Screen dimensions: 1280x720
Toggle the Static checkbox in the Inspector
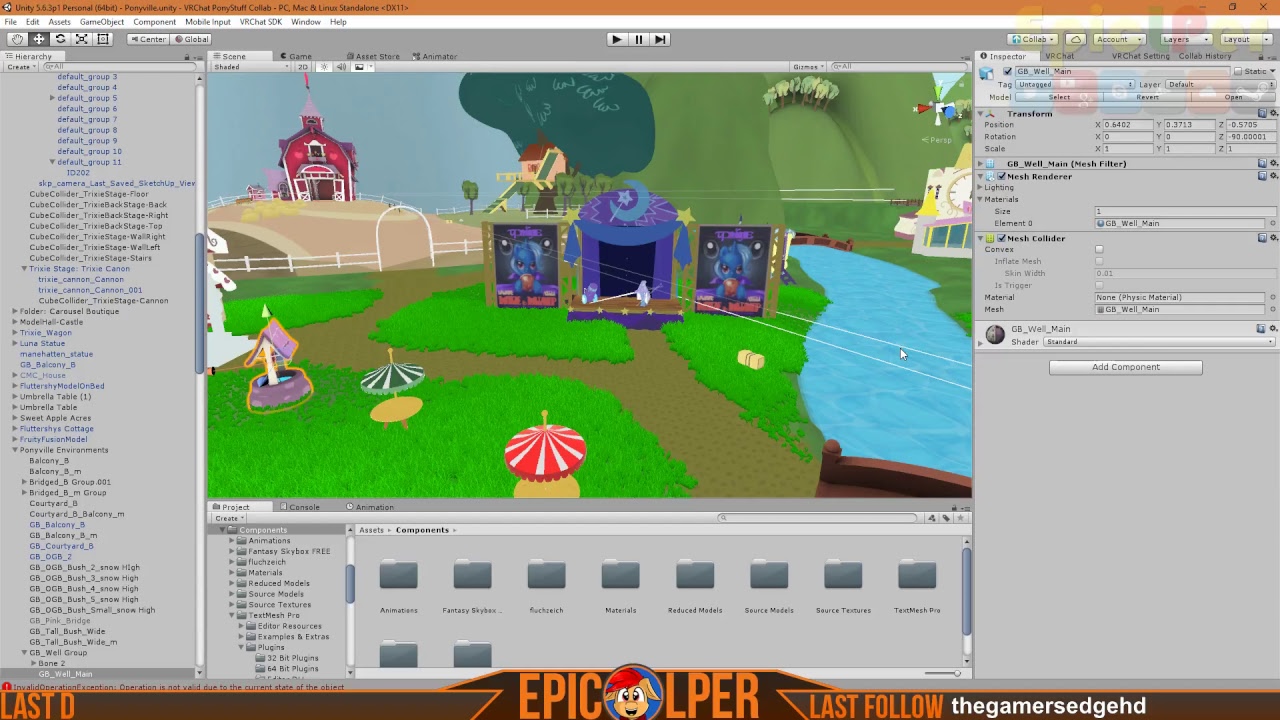[x=1238, y=72]
